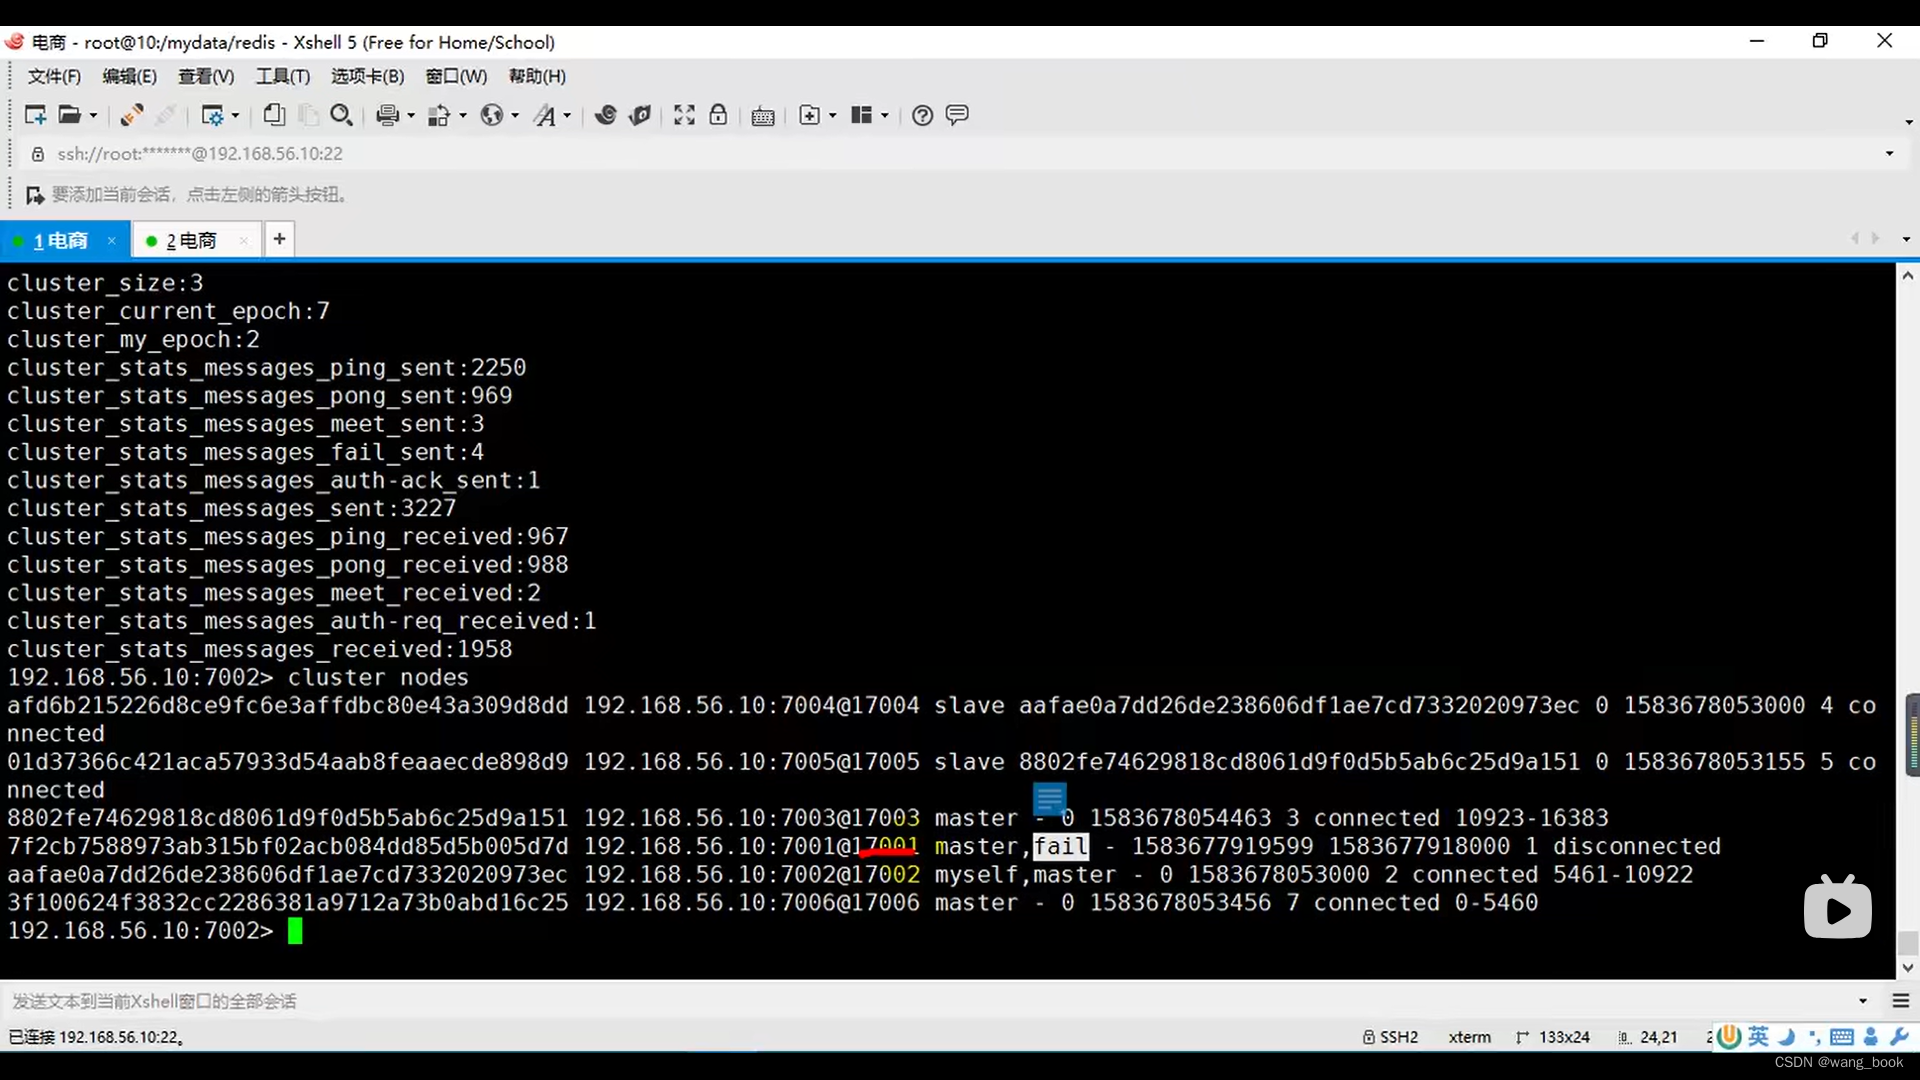
Task: Click the layout arrangement icon
Action: pyautogui.click(x=862, y=115)
